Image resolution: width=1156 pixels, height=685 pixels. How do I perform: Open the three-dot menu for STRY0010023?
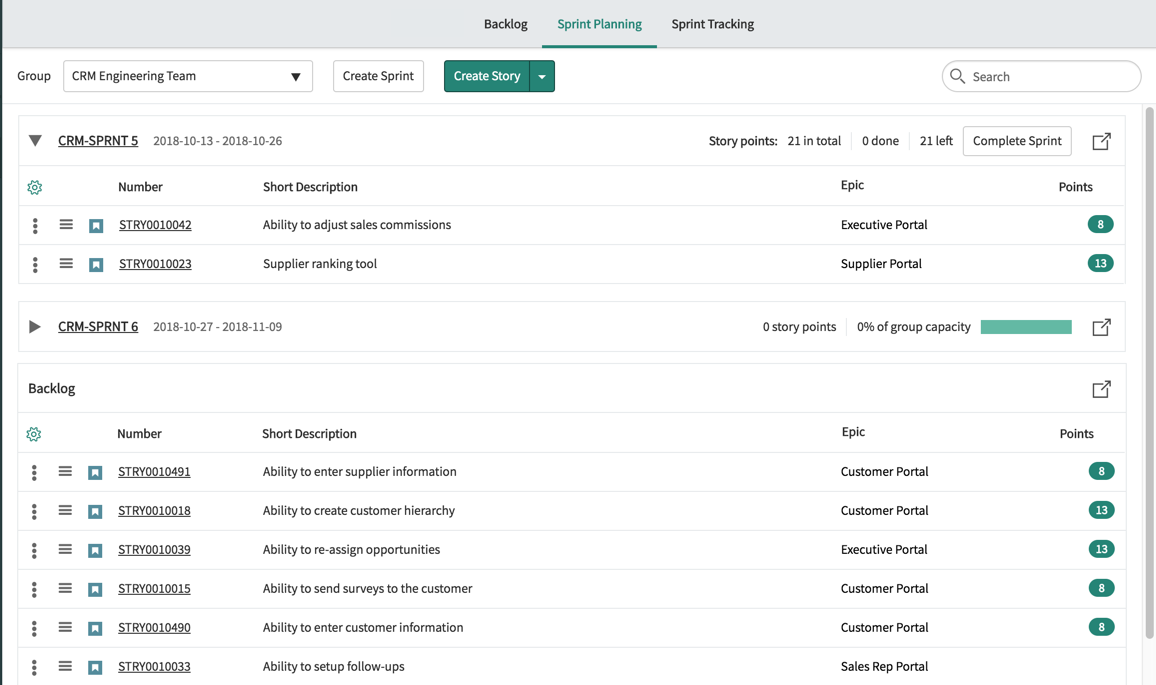pos(35,265)
